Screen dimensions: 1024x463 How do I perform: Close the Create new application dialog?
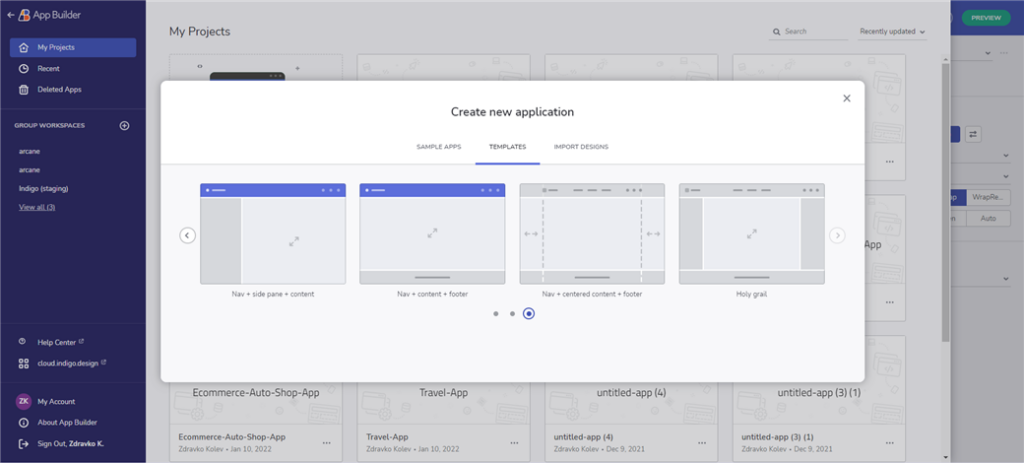pyautogui.click(x=847, y=98)
